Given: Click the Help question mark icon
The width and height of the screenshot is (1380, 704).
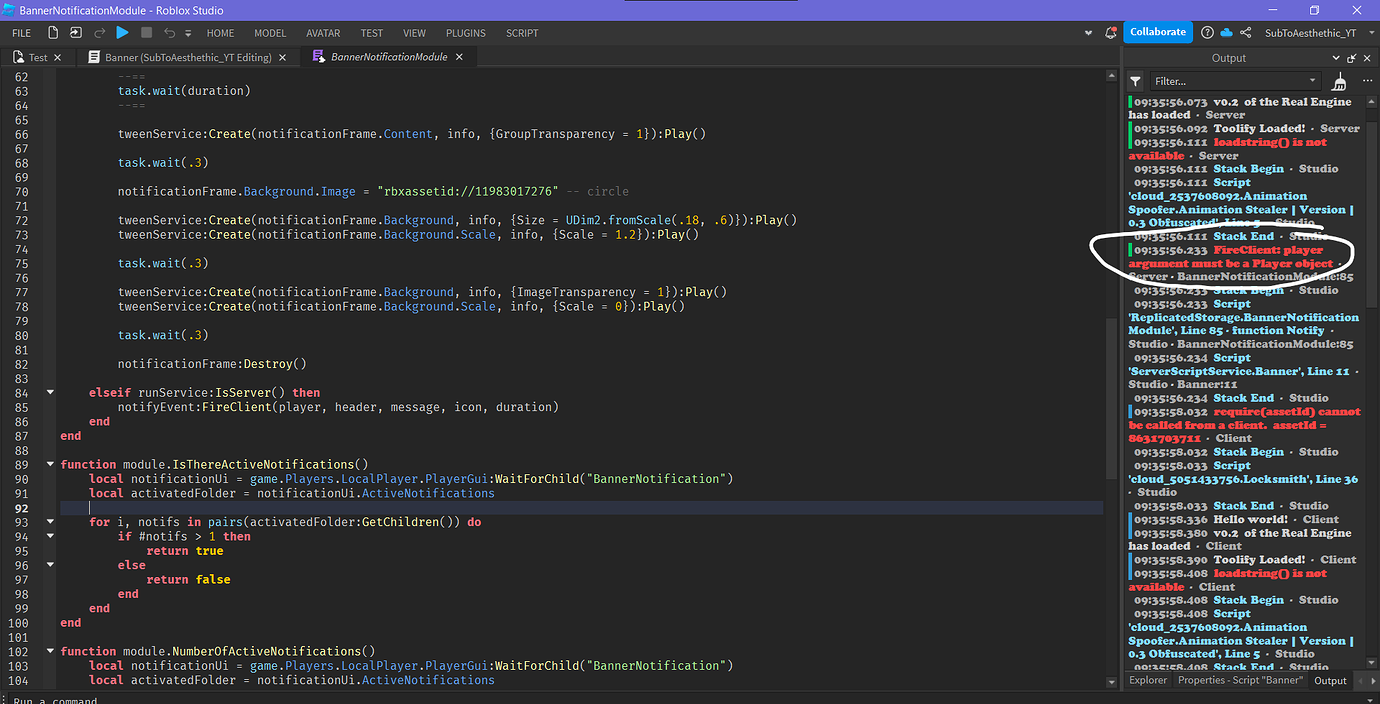Looking at the screenshot, I should [x=1208, y=33].
